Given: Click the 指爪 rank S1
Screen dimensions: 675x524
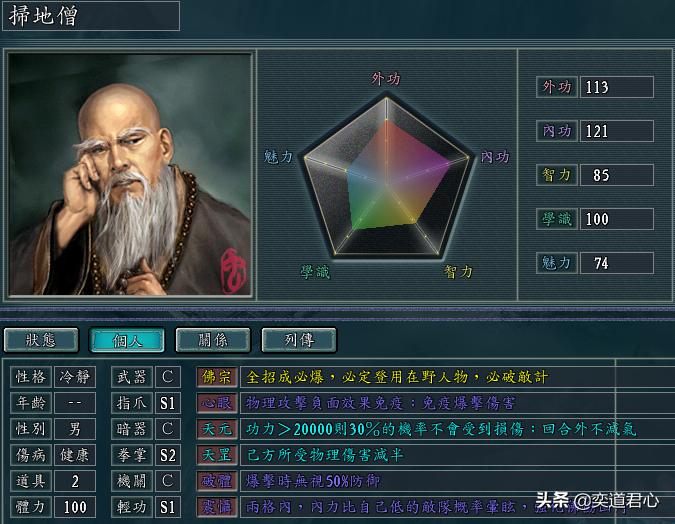Looking at the screenshot, I should [x=167, y=403].
